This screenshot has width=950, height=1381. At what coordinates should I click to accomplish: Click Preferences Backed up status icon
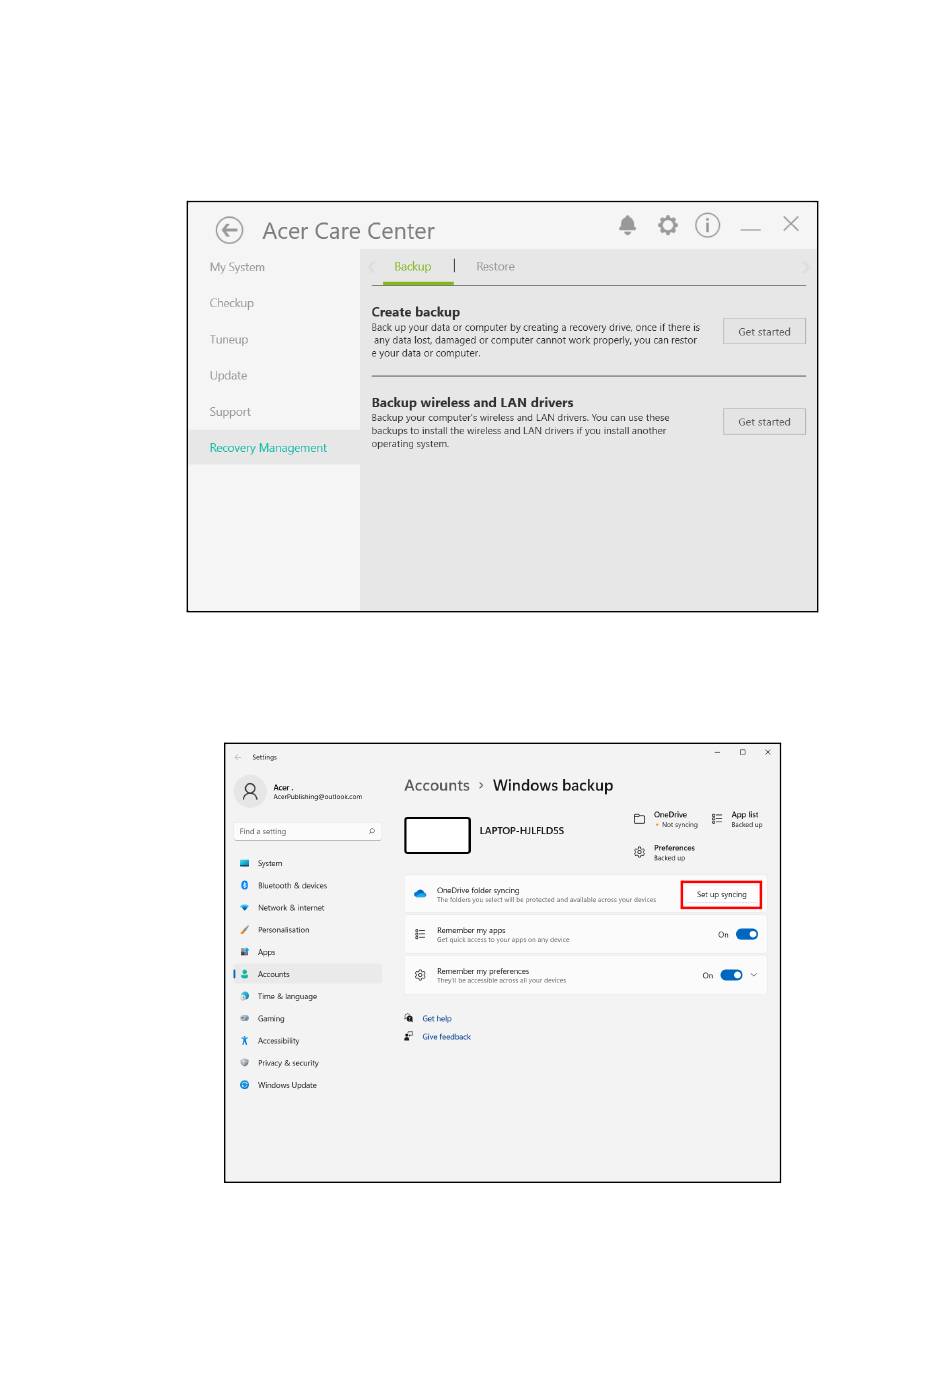639,852
